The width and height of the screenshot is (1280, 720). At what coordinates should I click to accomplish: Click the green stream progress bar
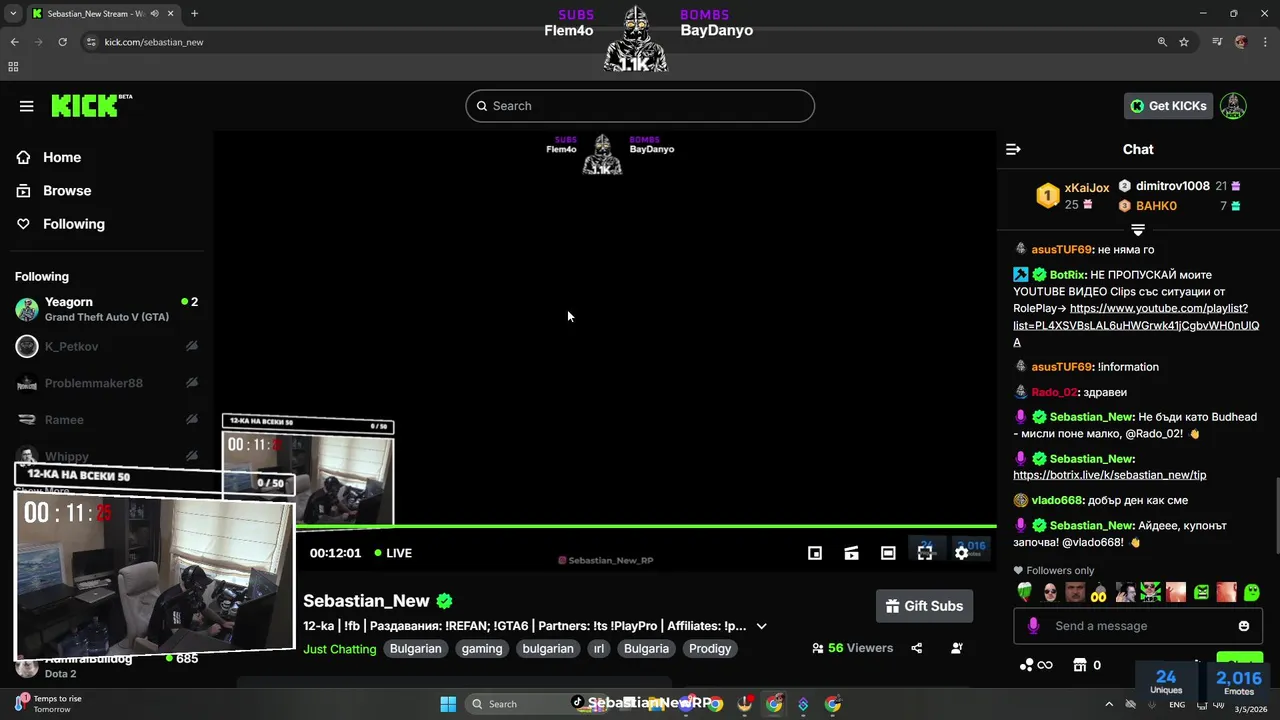click(645, 526)
